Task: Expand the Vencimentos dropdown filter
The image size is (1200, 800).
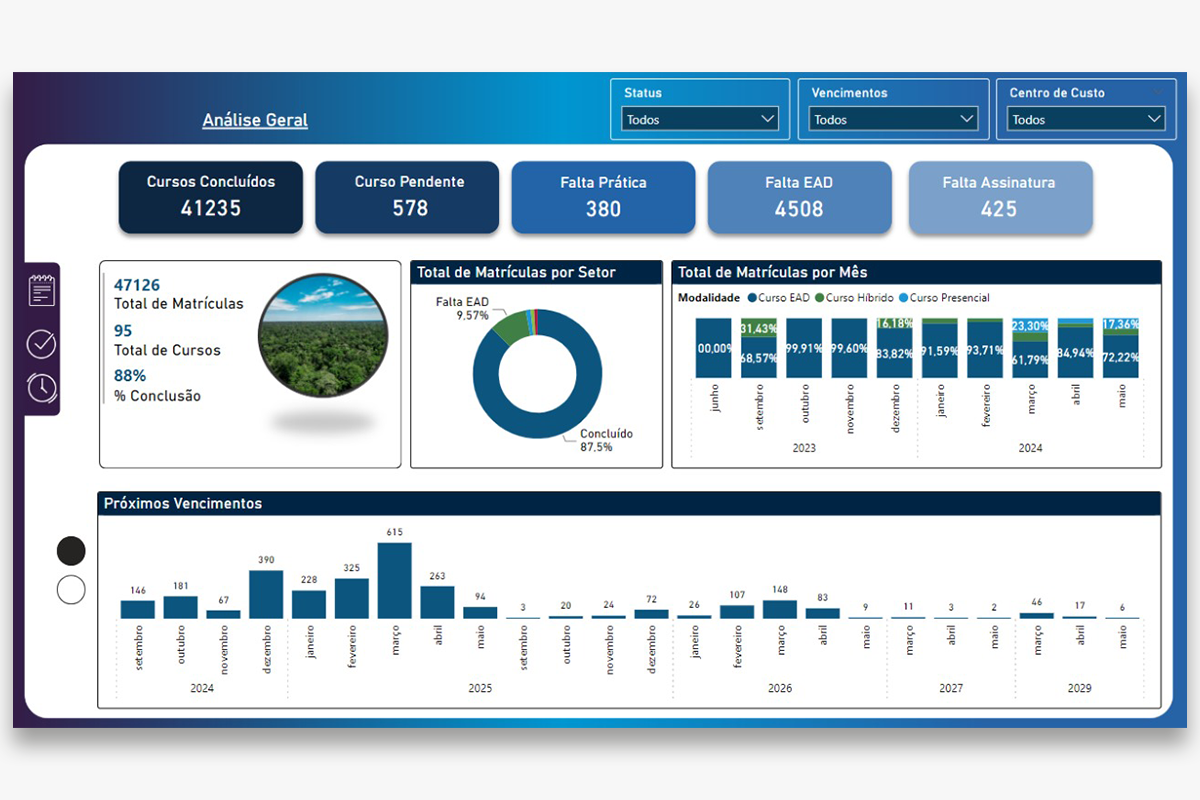Action: [893, 119]
